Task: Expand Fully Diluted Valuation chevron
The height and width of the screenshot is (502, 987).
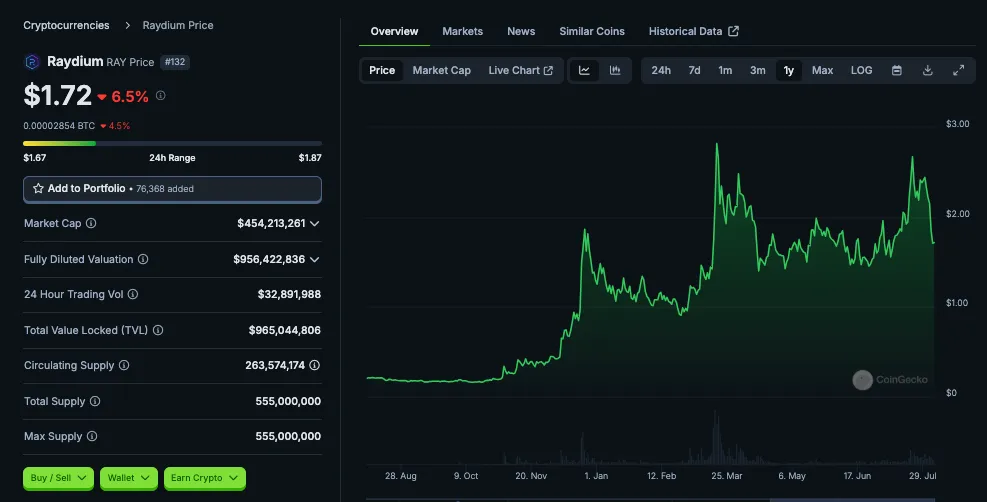Action: click(315, 260)
